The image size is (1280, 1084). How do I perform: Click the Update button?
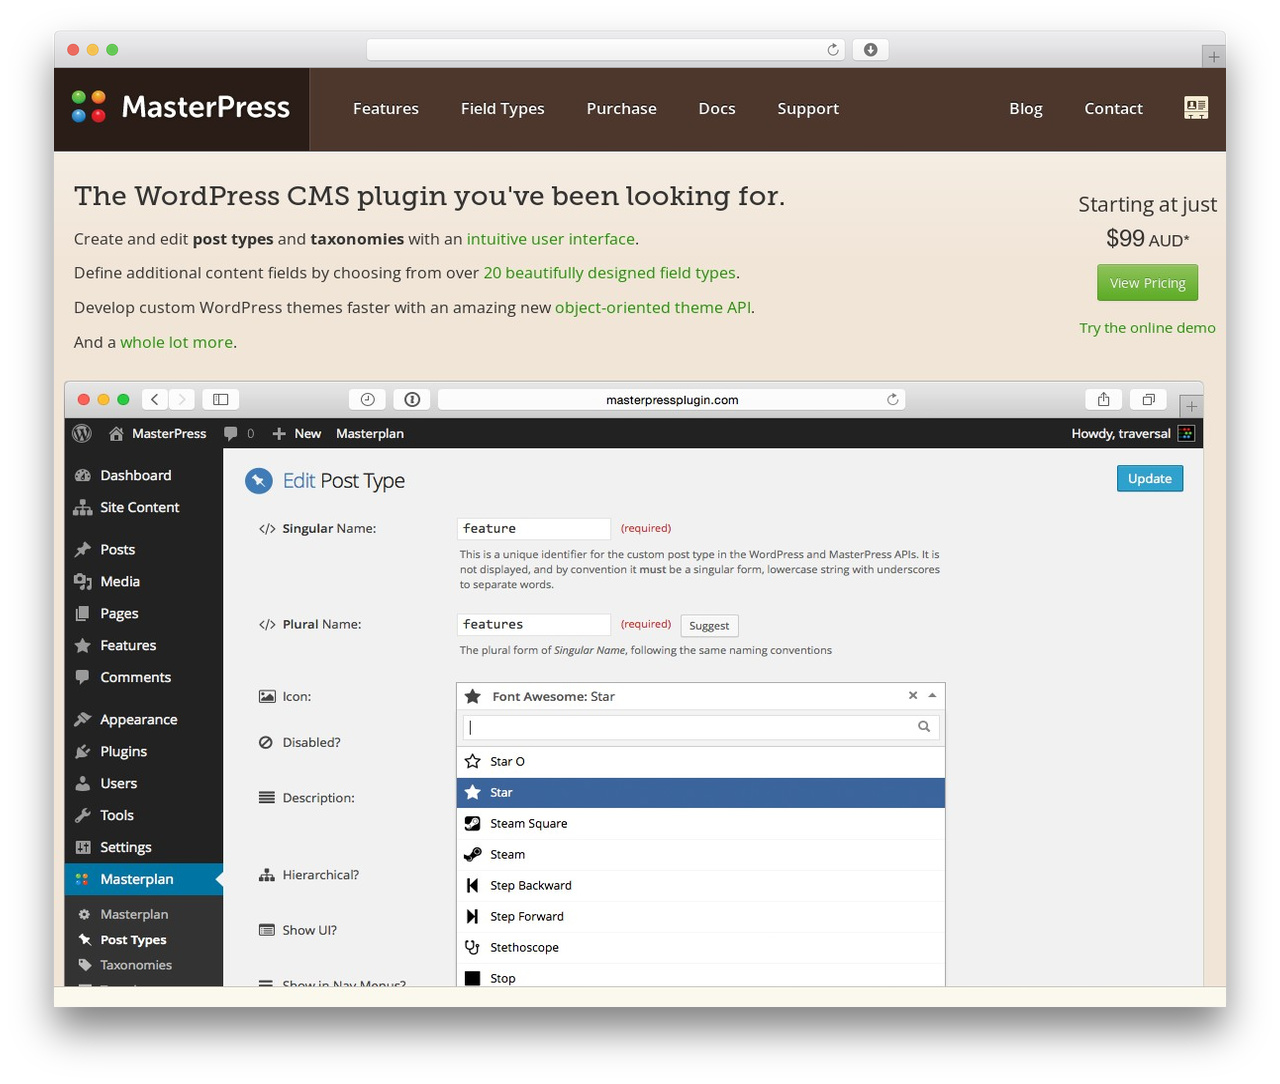coord(1150,479)
